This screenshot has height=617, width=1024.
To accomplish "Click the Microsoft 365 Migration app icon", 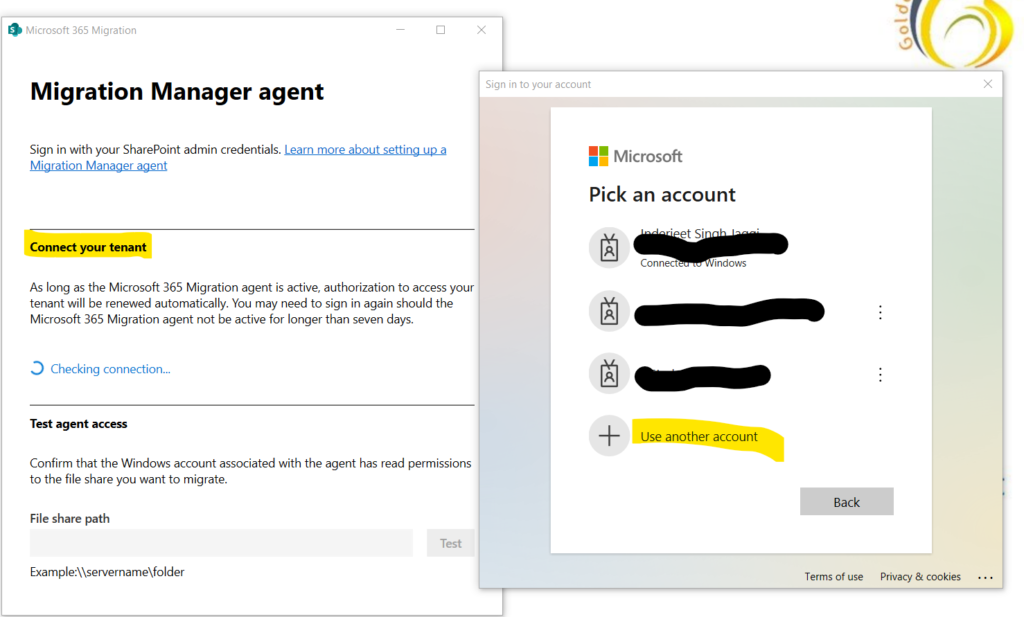I will tap(14, 30).
